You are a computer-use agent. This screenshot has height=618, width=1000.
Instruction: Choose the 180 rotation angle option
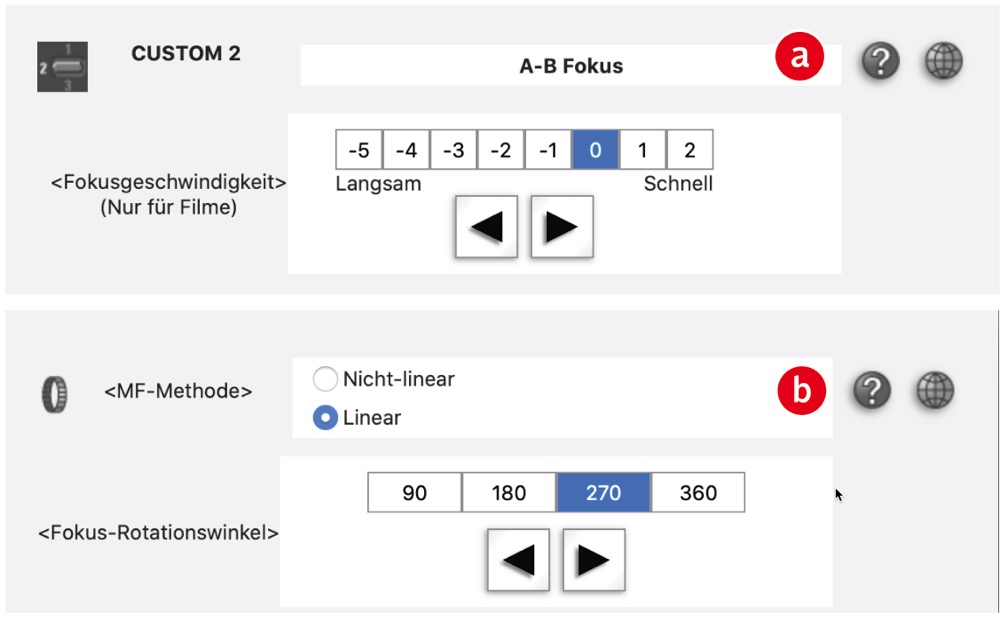pos(508,493)
